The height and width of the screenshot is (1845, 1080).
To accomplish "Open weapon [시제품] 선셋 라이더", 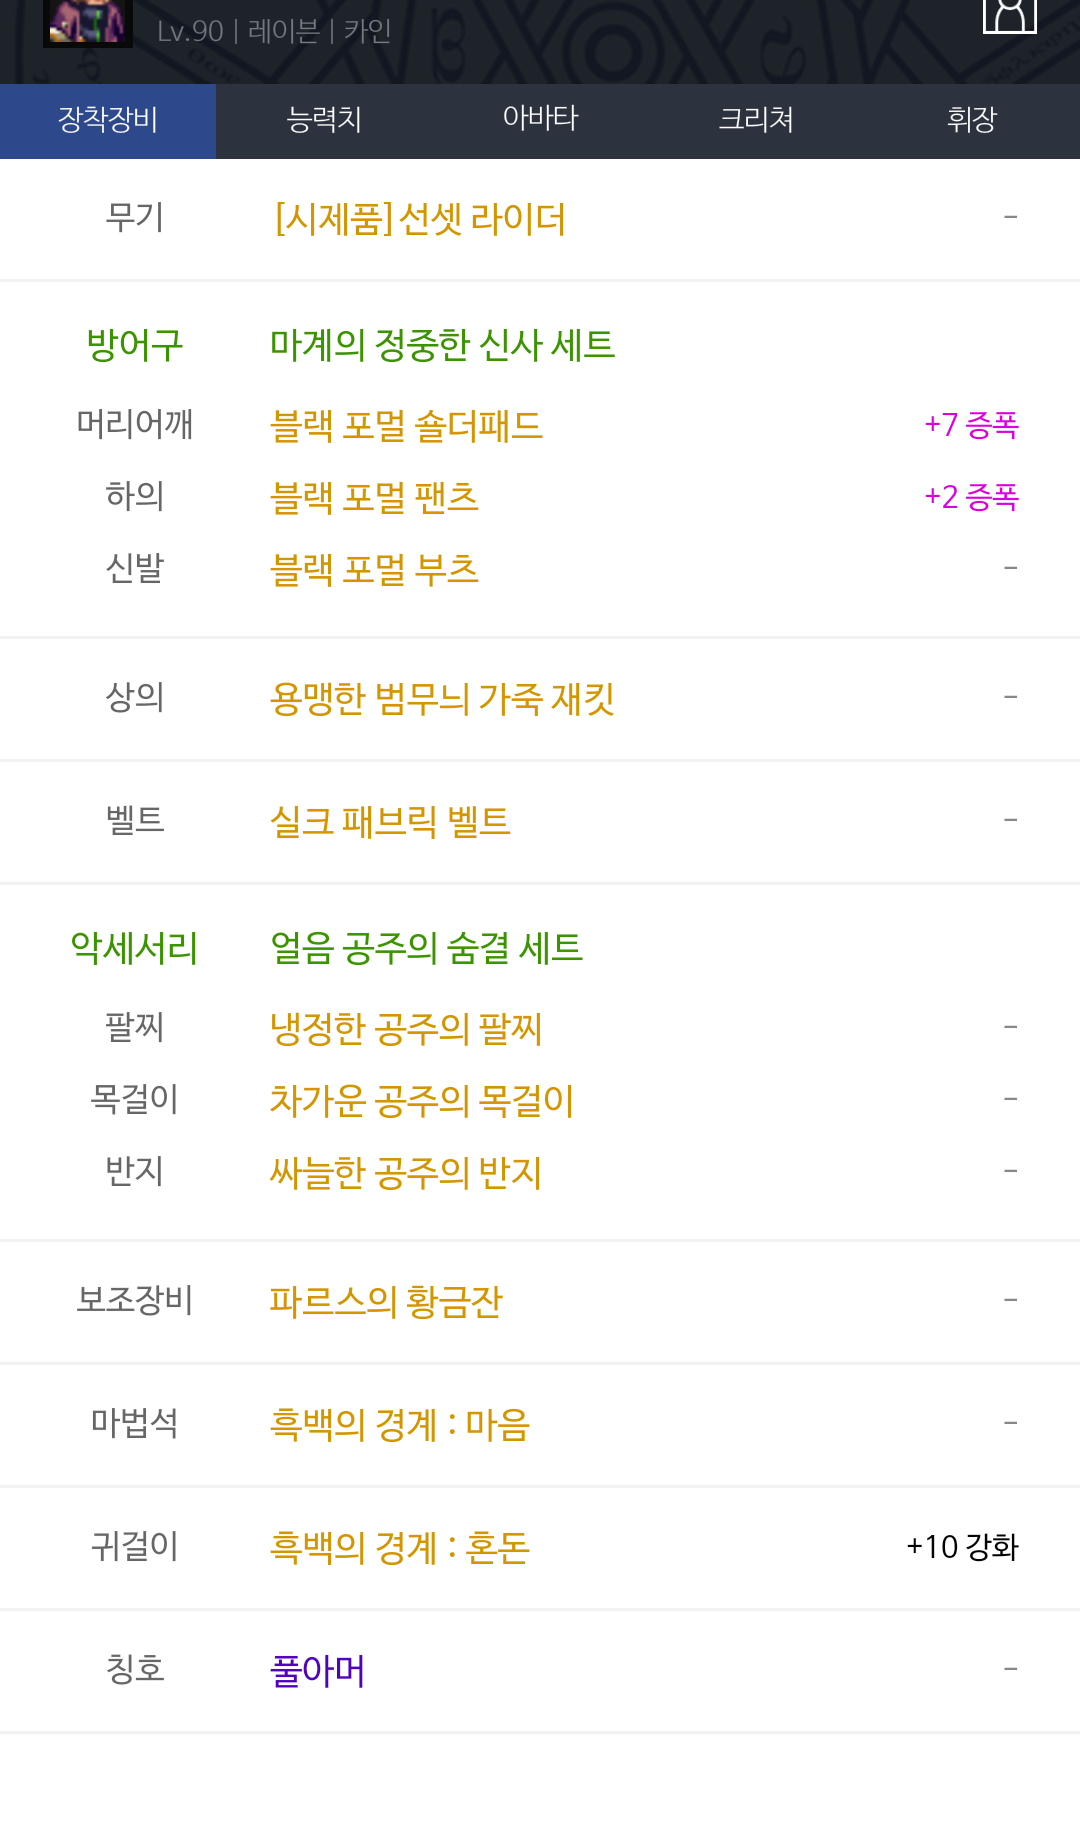I will (420, 219).
